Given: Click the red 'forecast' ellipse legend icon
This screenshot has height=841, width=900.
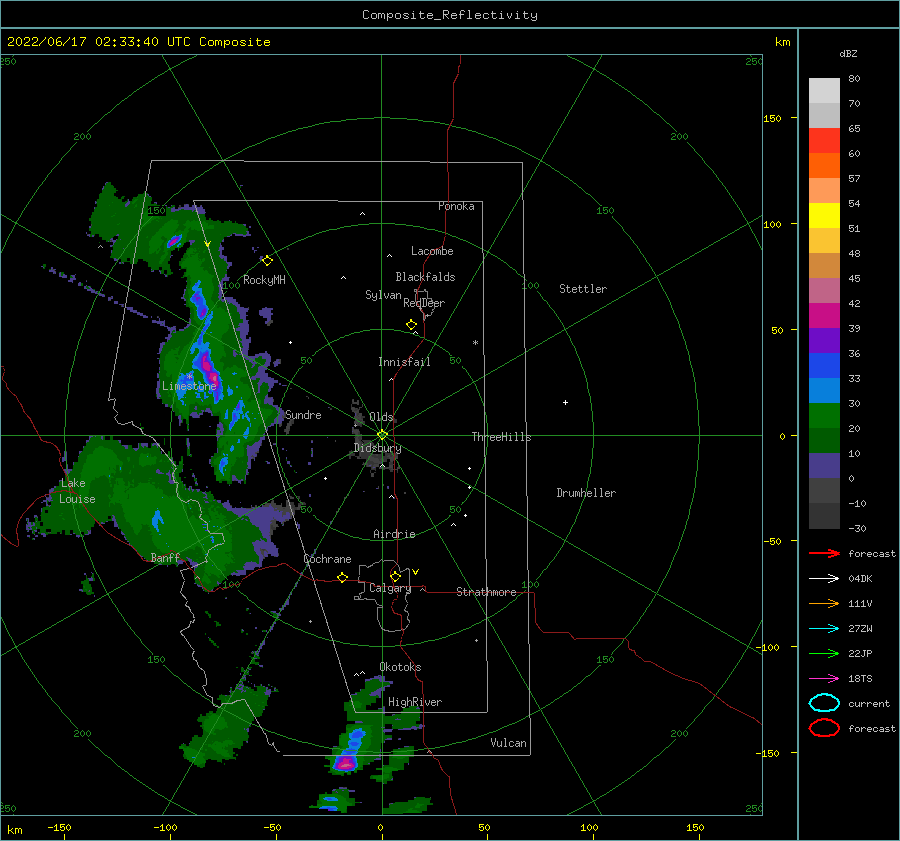Looking at the screenshot, I should click(824, 728).
